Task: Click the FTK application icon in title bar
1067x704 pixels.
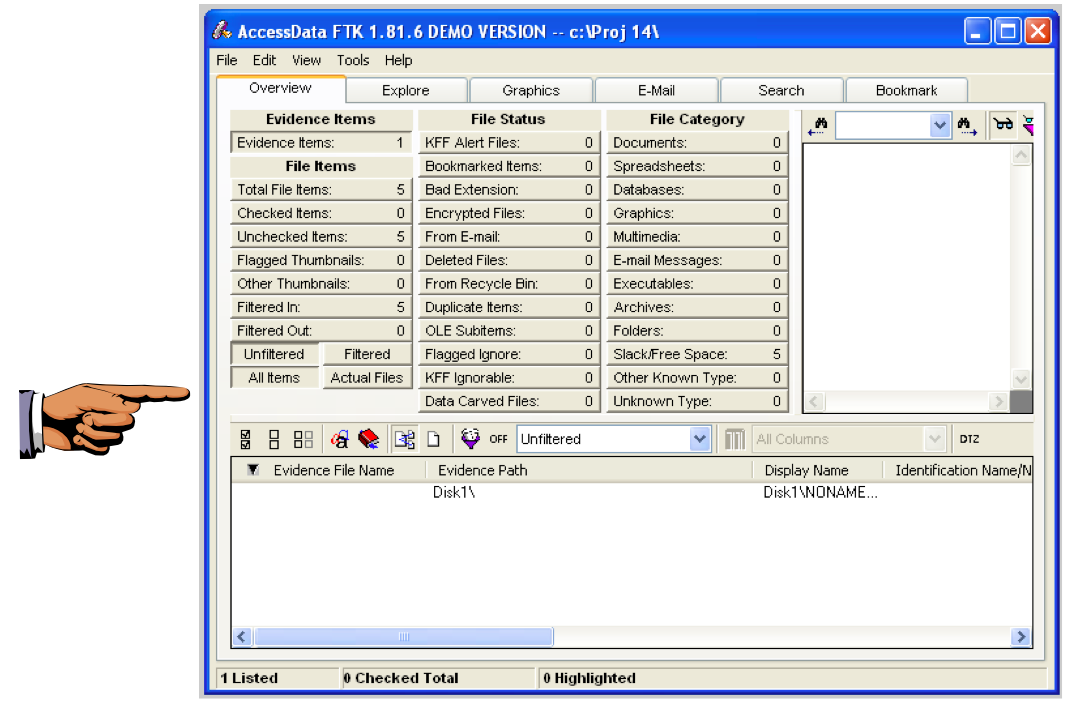Action: 221,31
